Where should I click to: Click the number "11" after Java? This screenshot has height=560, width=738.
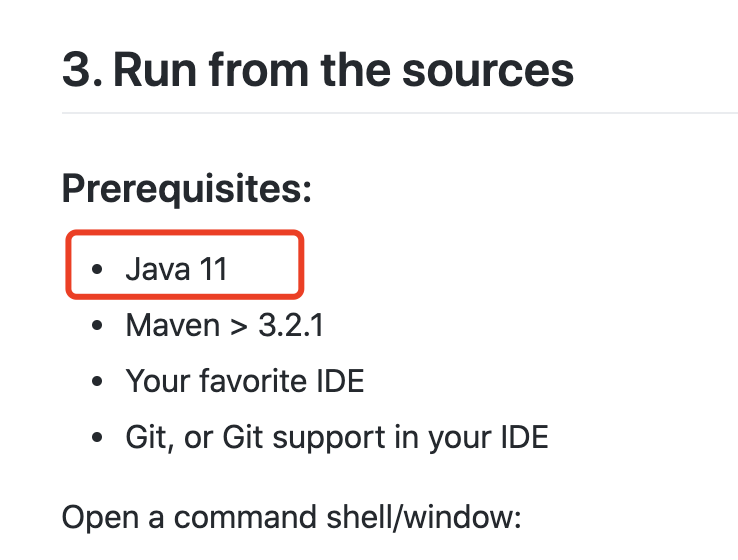212,269
